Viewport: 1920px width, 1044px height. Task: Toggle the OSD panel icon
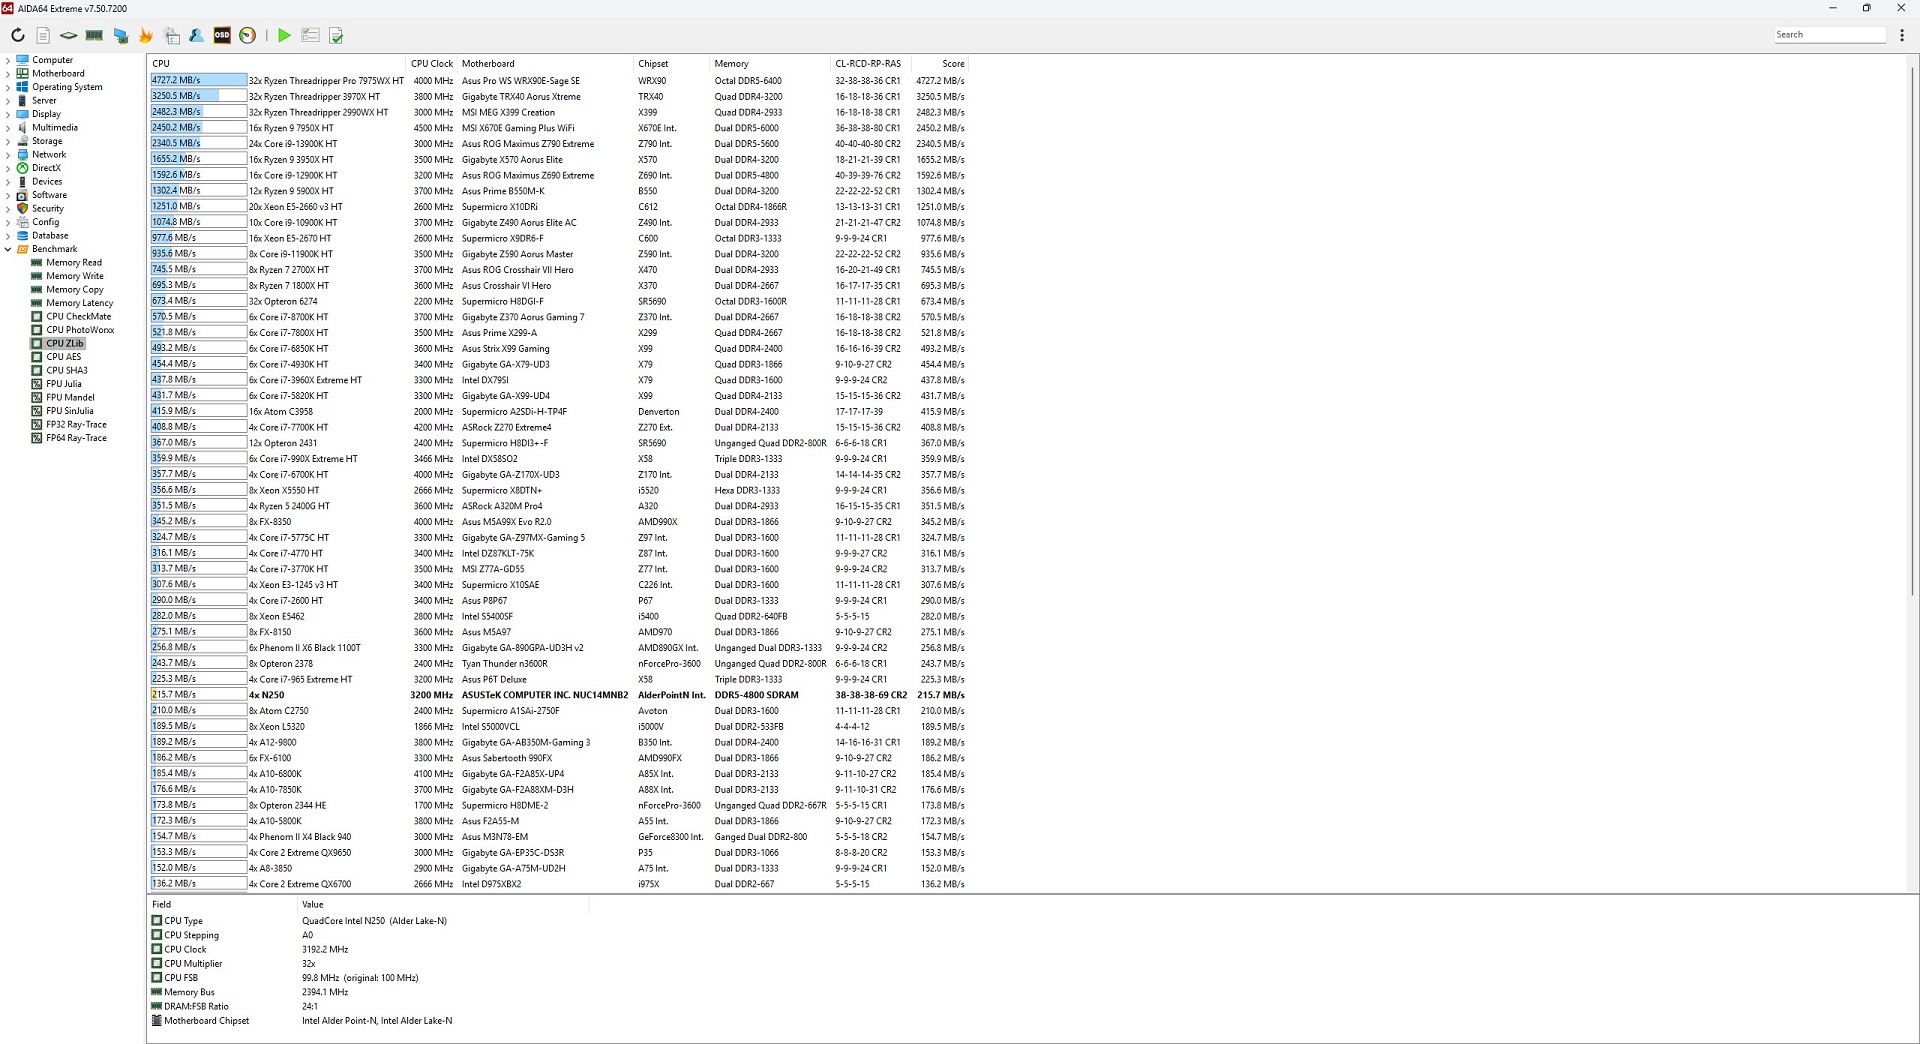pos(222,36)
